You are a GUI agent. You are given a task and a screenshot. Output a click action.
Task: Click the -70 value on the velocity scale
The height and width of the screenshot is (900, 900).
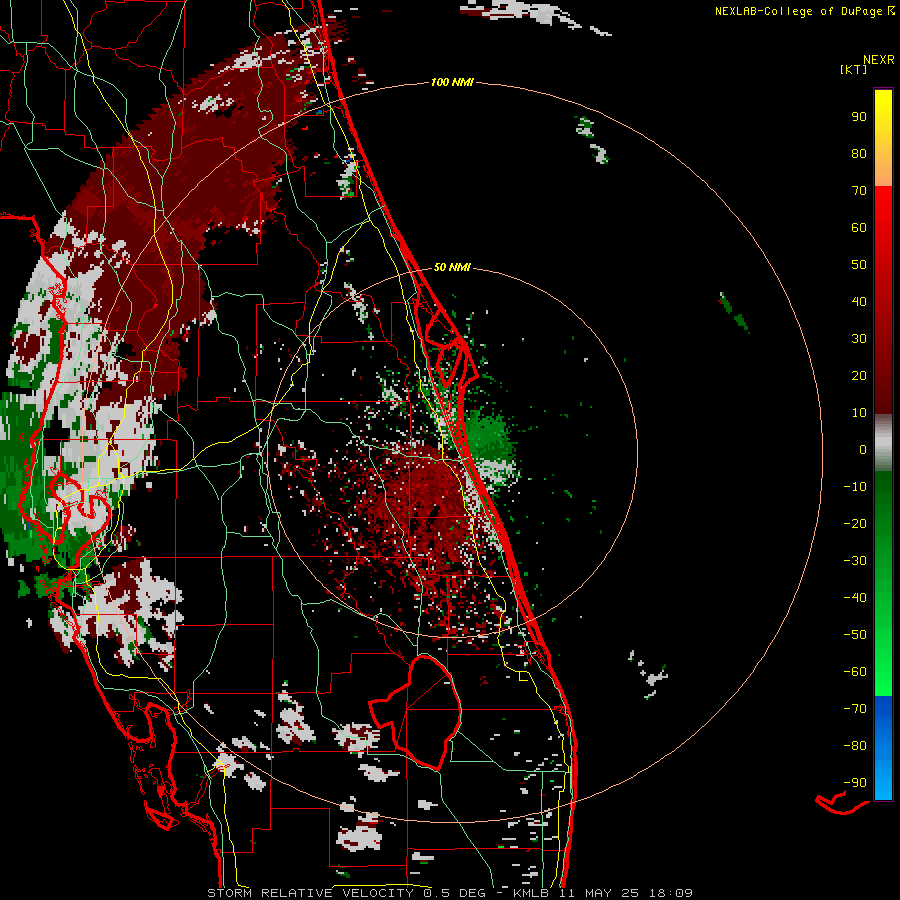coord(855,709)
